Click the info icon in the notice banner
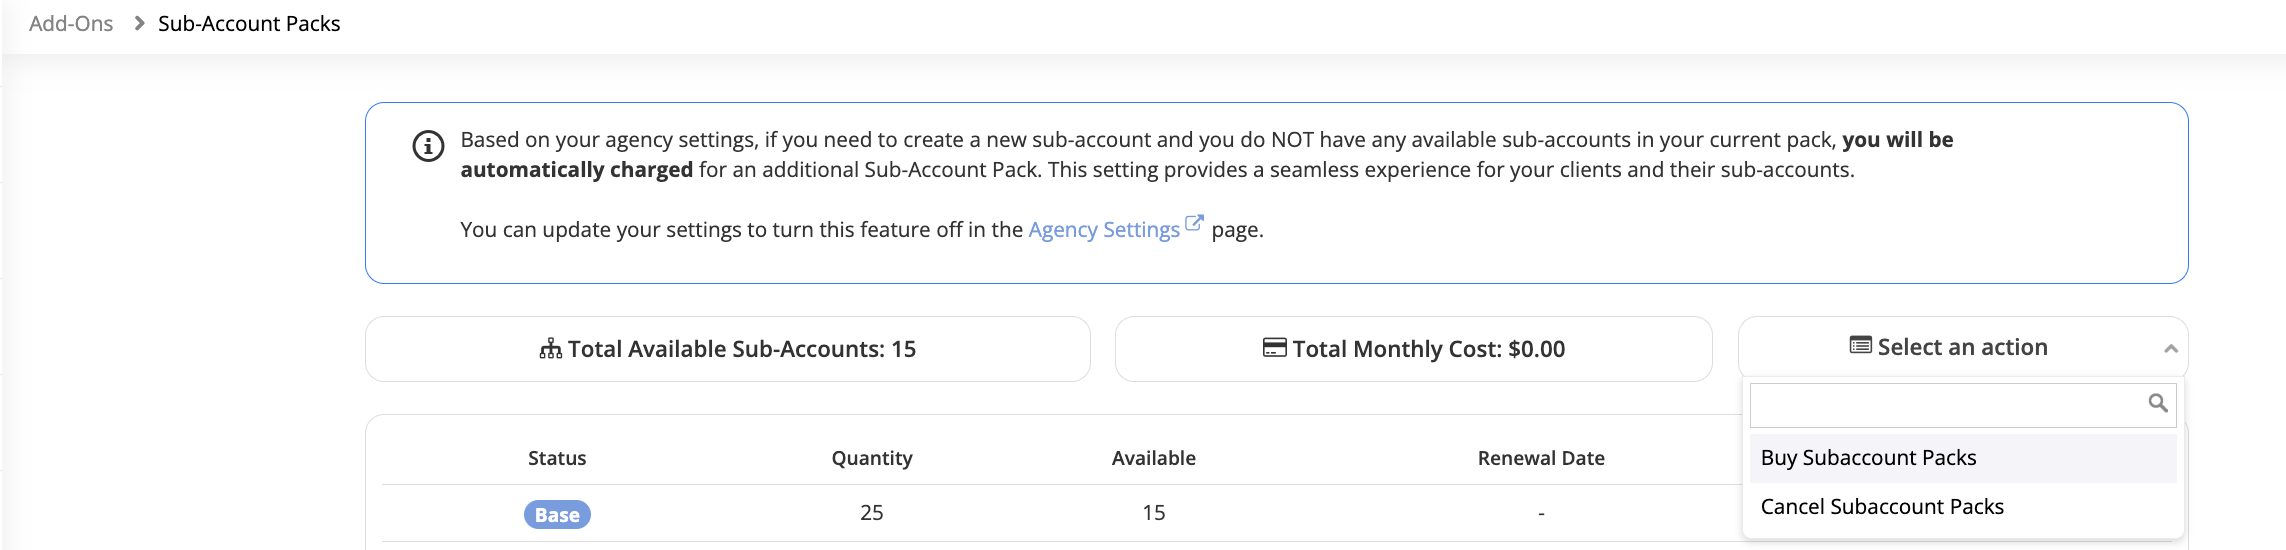The height and width of the screenshot is (550, 2286). point(428,146)
